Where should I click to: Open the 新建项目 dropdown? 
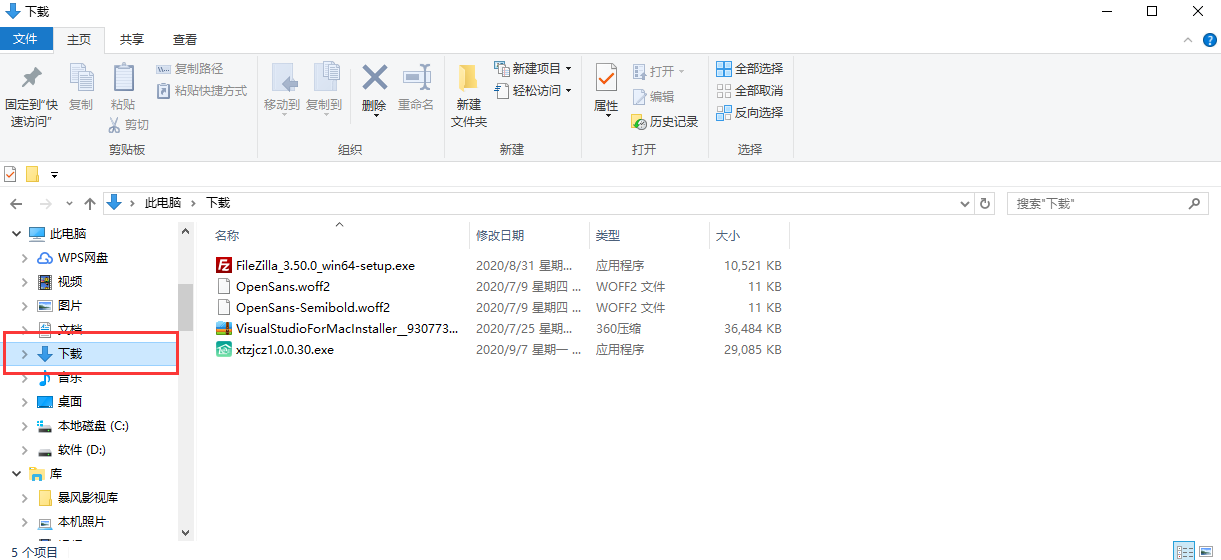pyautogui.click(x=533, y=69)
